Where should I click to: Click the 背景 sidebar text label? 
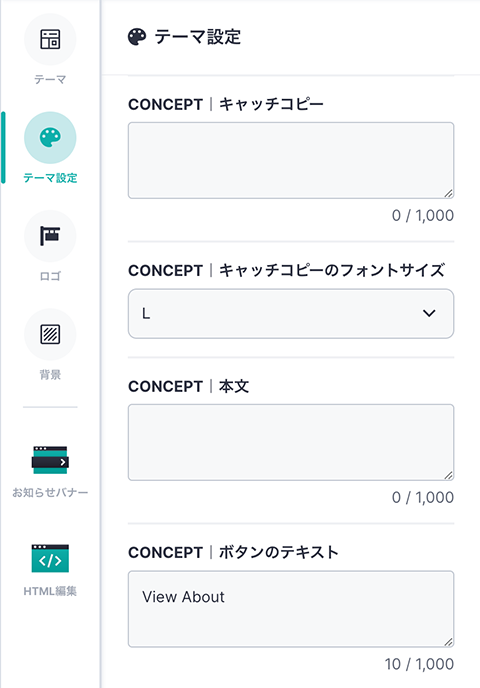pos(50,374)
